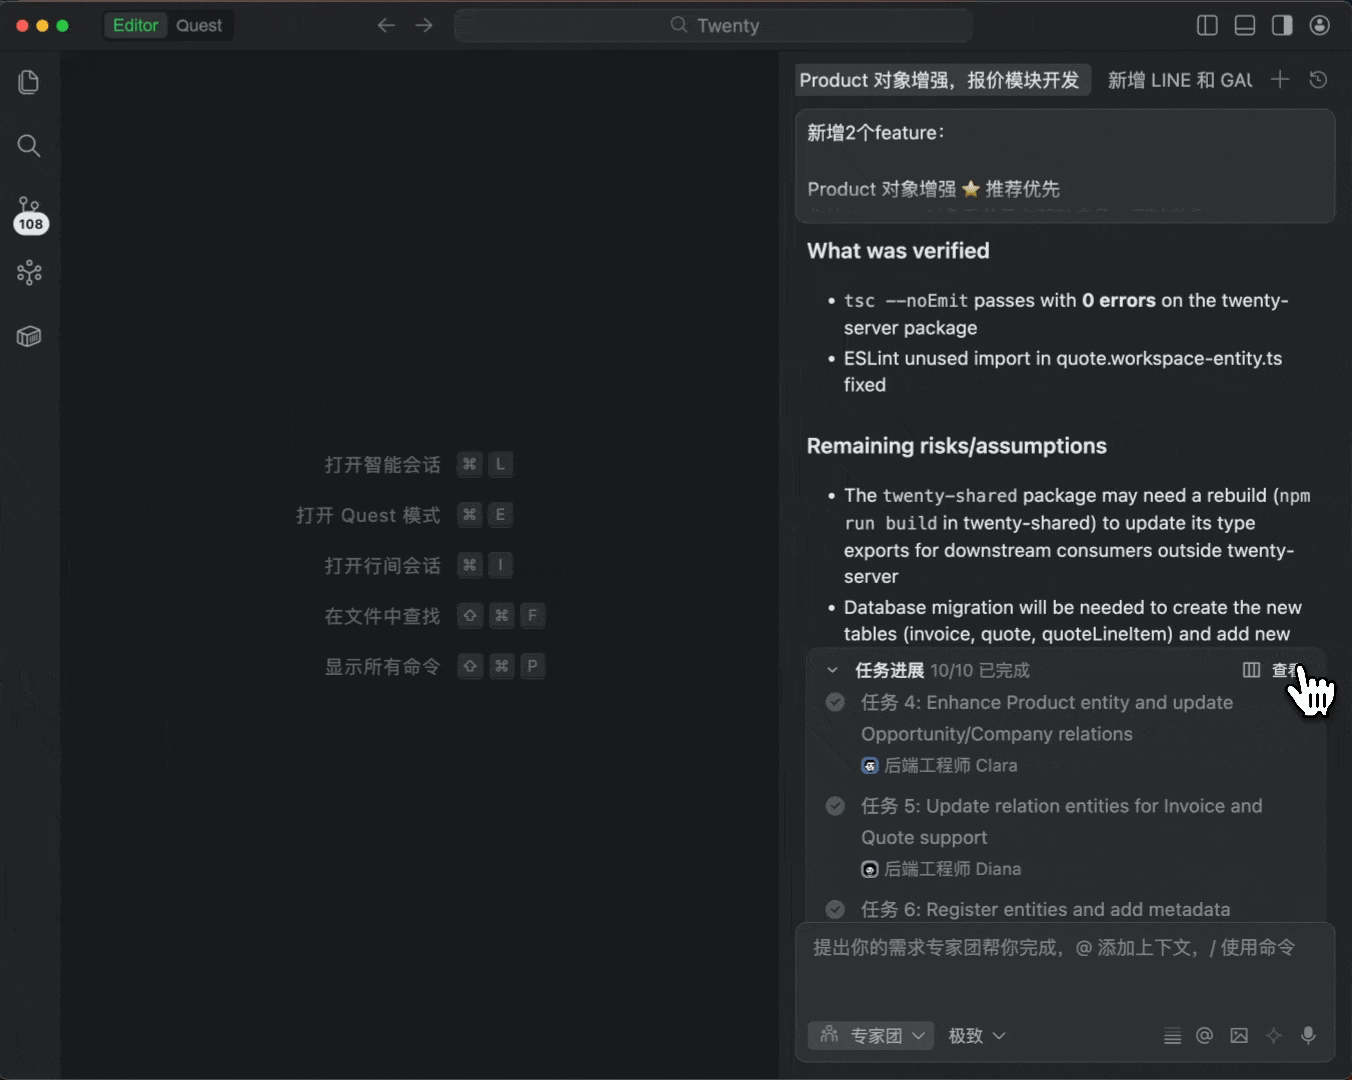Image resolution: width=1352 pixels, height=1080 pixels.
Task: Open the graph nodes icon in sidebar
Action: pos(29,272)
